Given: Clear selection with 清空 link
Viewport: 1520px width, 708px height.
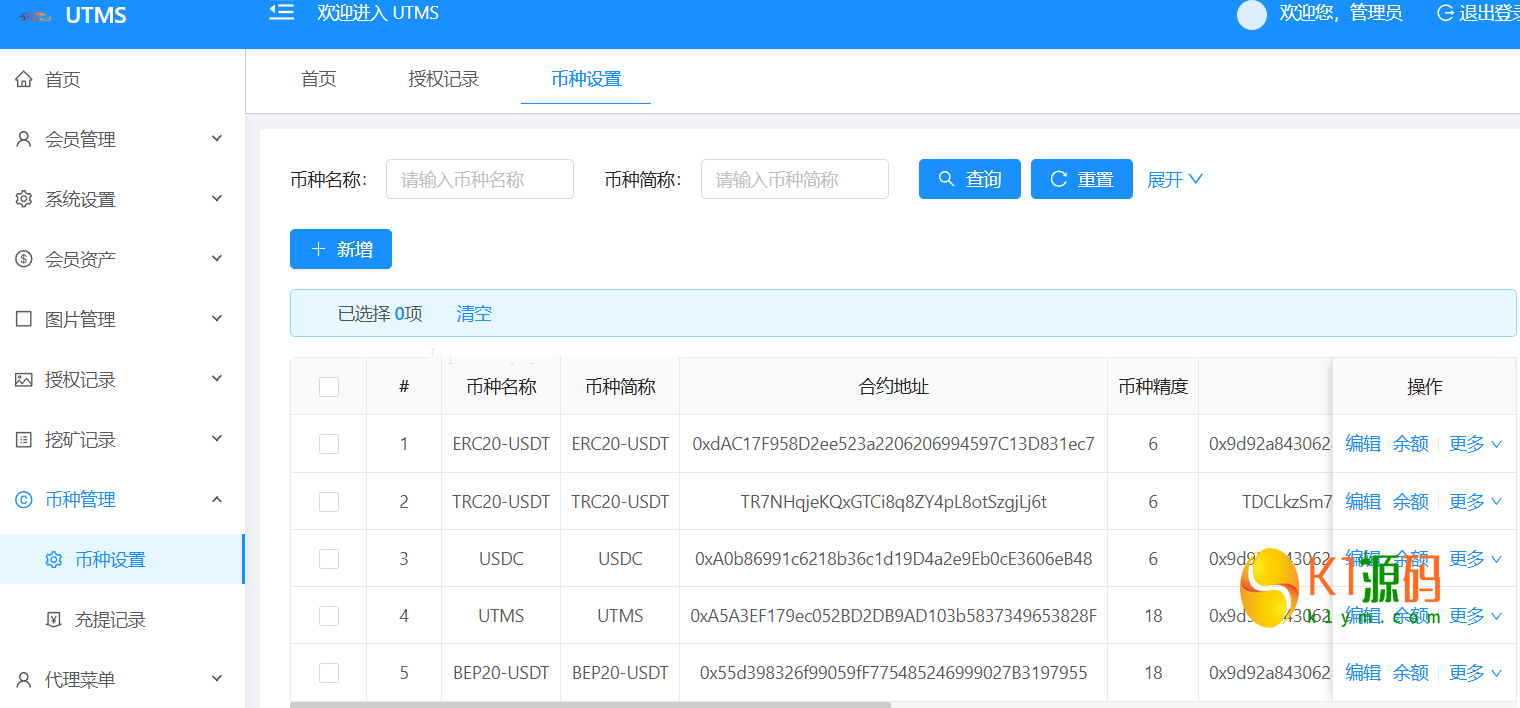Looking at the screenshot, I should pyautogui.click(x=474, y=314).
